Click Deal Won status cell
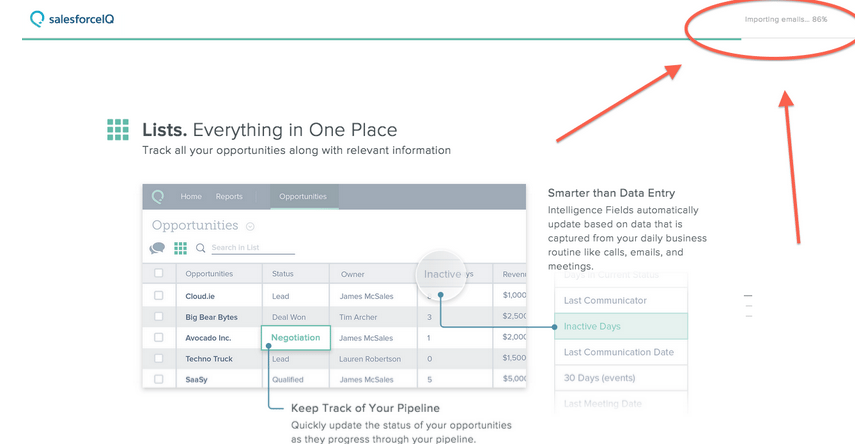 click(289, 317)
